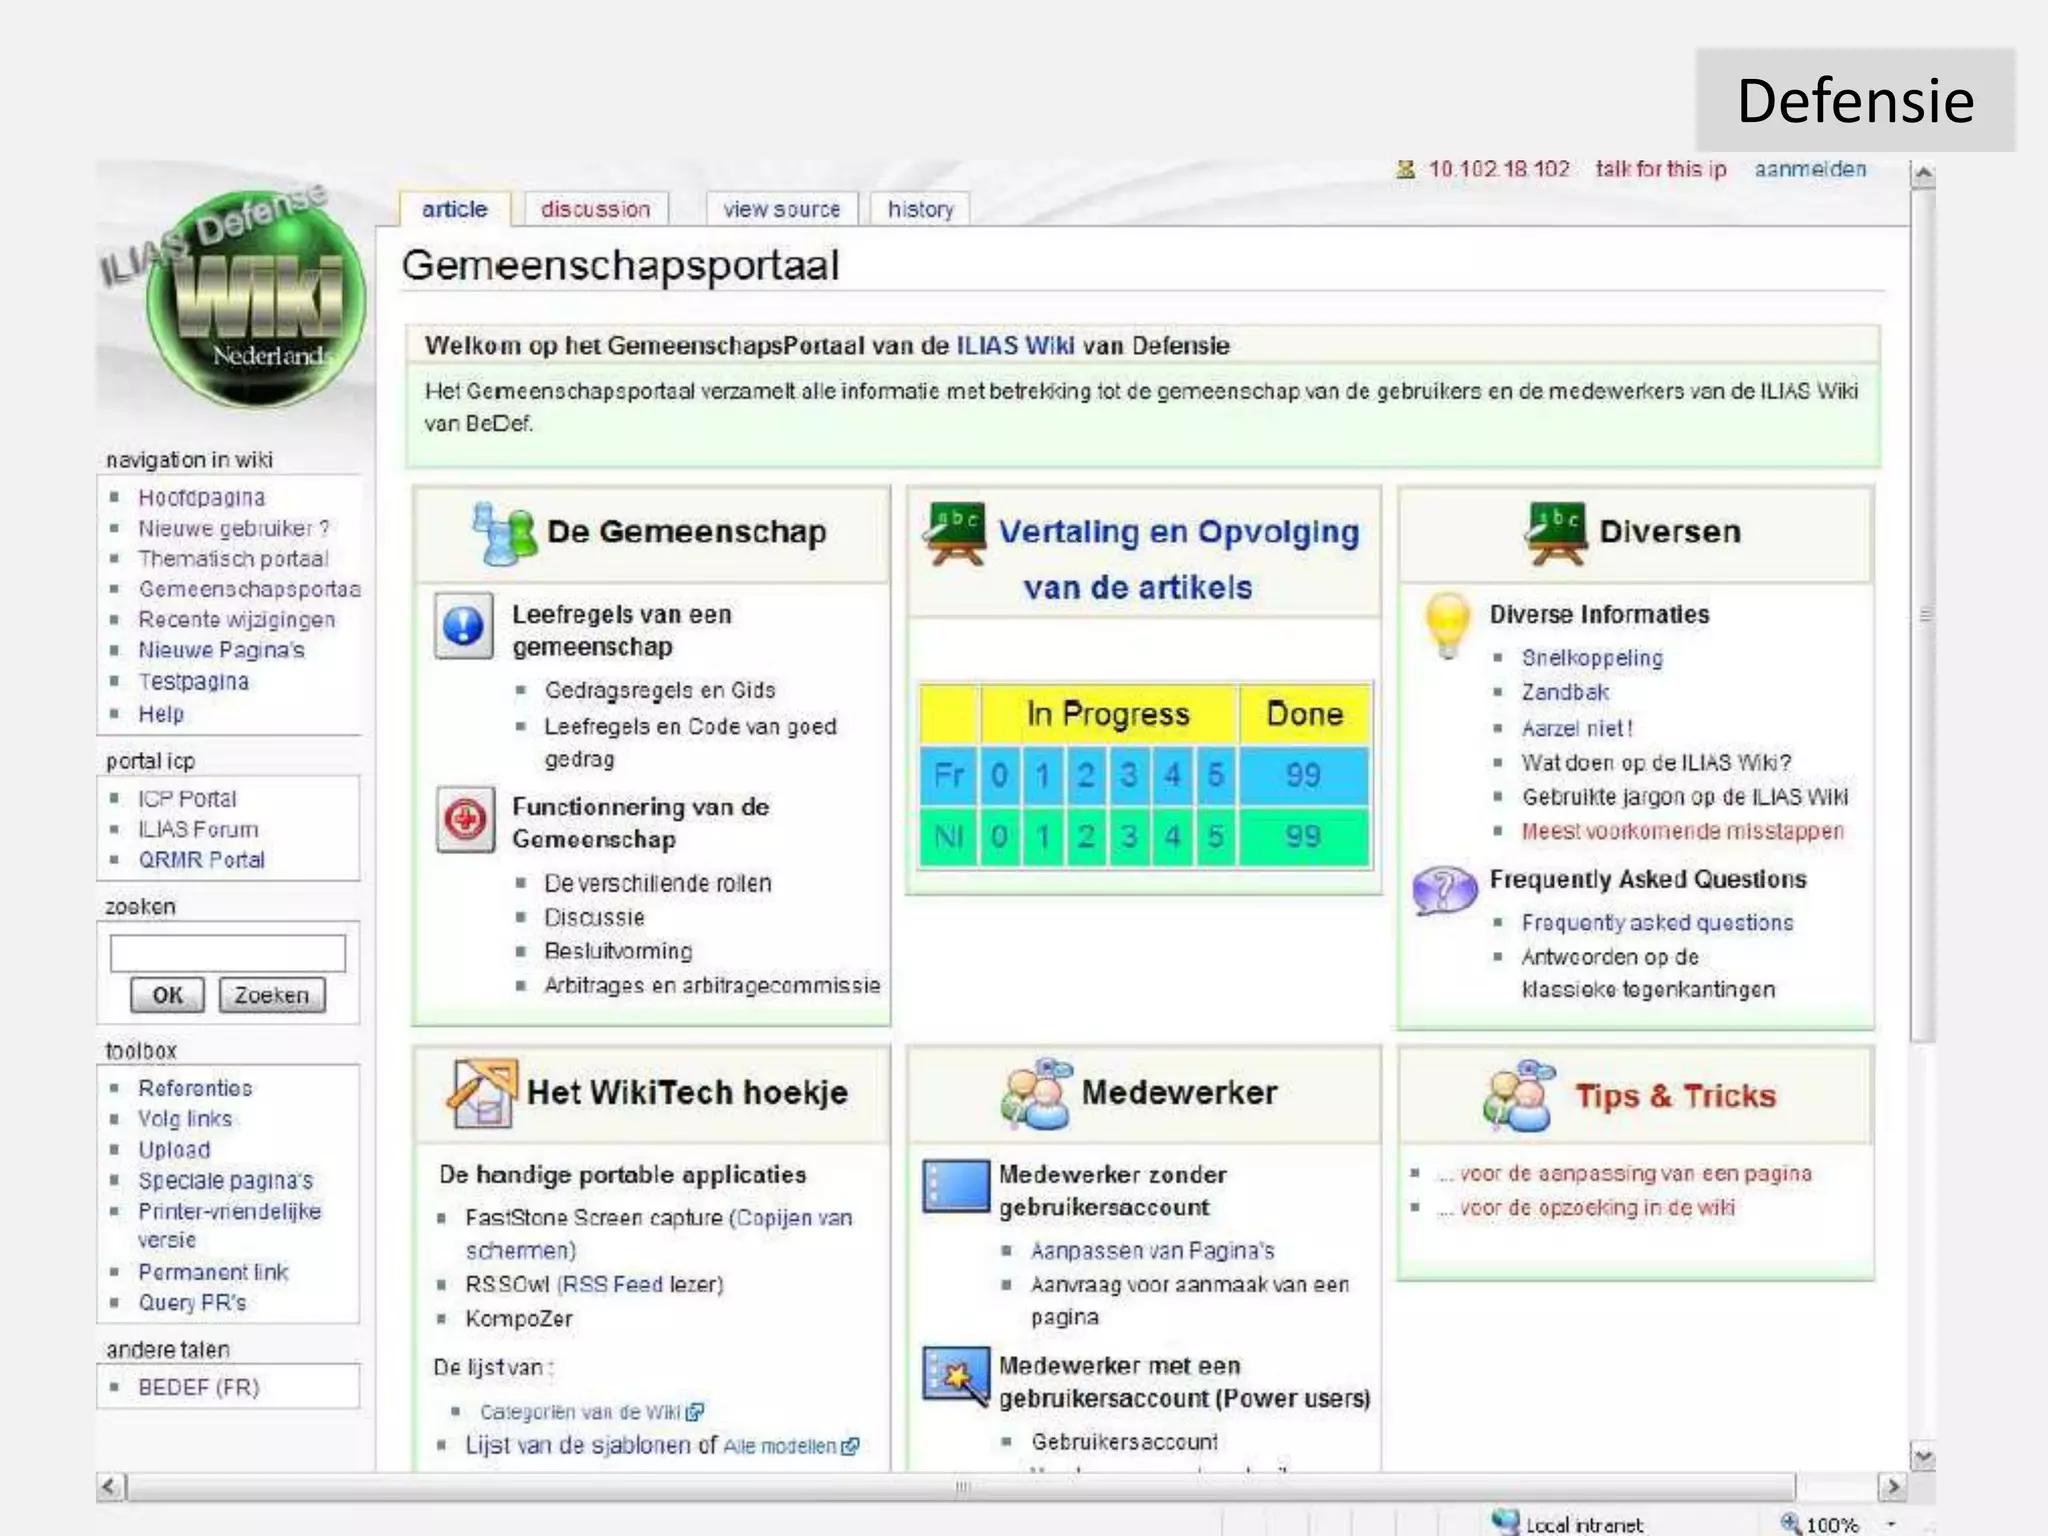Click the red Functionnering van de Gemeenschap icon
The image size is (2048, 1536).
[465, 820]
